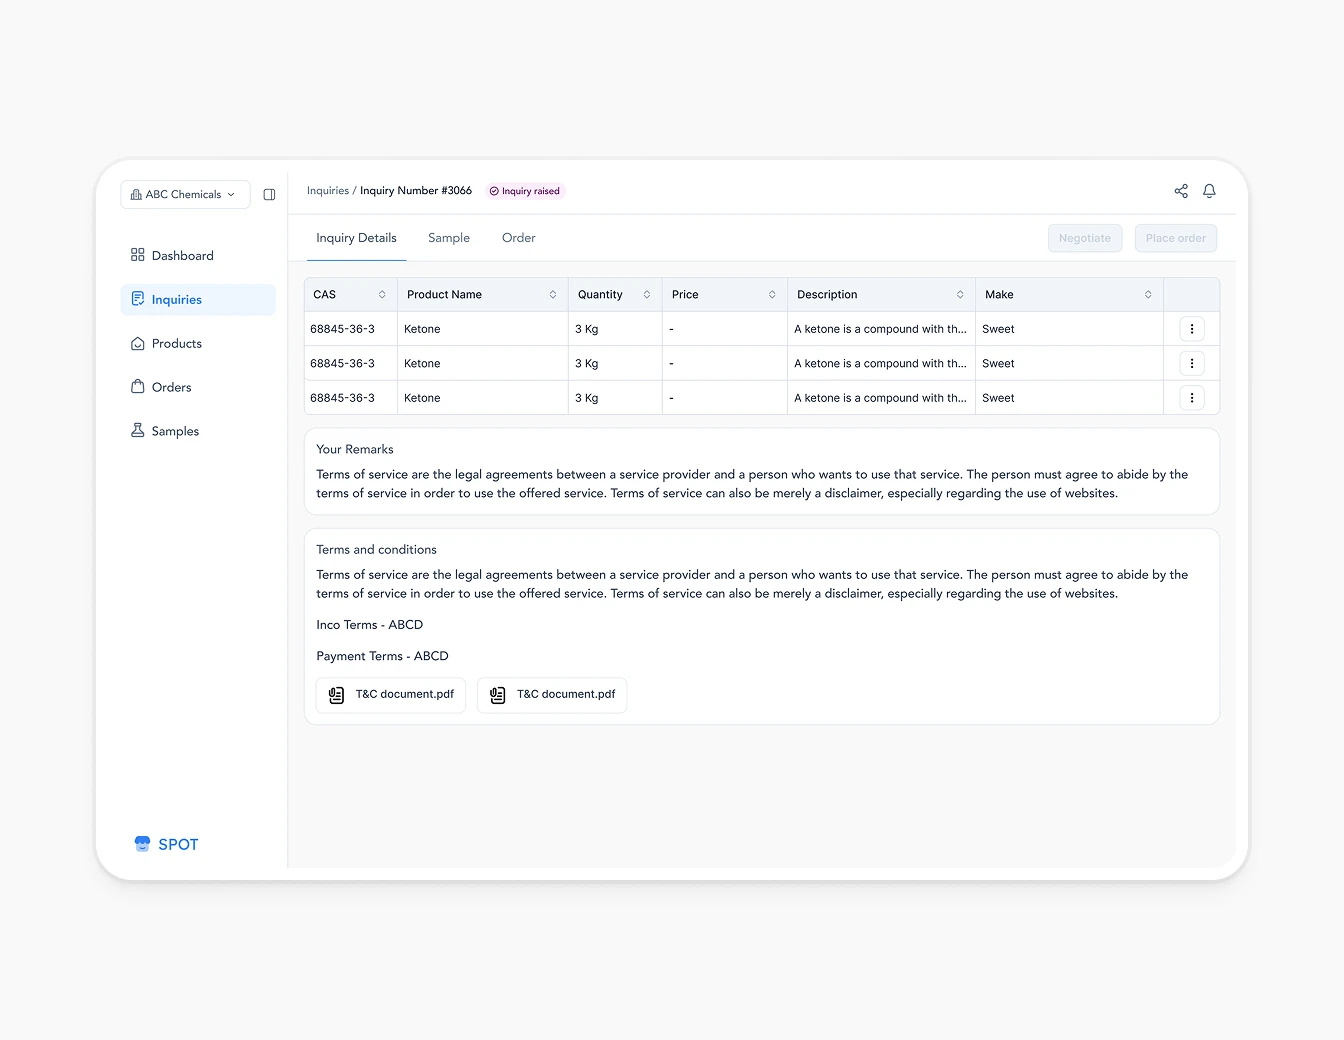Click the Inquiry raised status badge
The image size is (1344, 1040).
coord(525,190)
